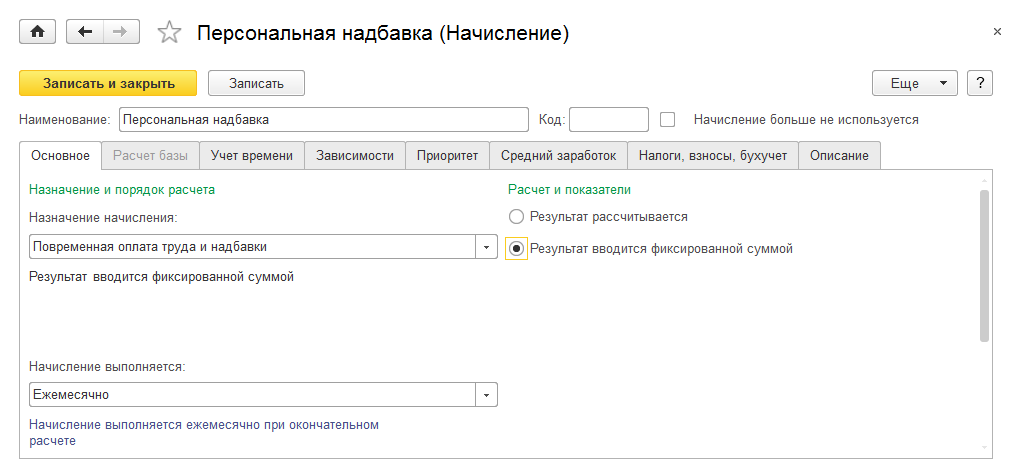The width and height of the screenshot is (1019, 473).
Task: Open the 'Начисление выполняется' dropdown arrow
Action: [486, 395]
